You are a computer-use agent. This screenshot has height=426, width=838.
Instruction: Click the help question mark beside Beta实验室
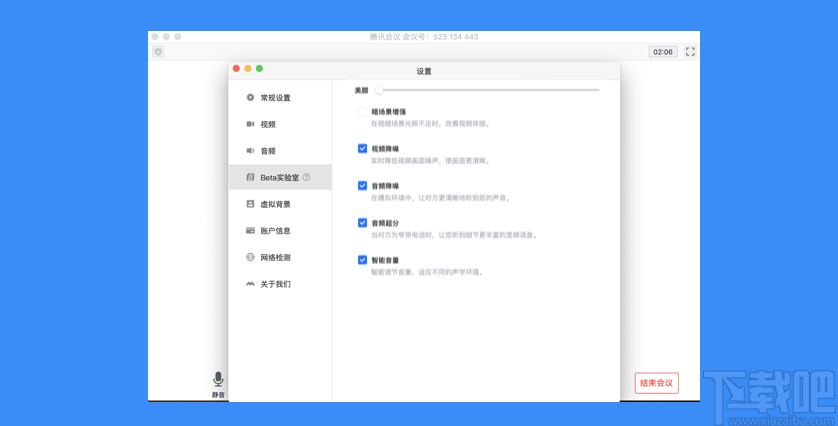[306, 177]
